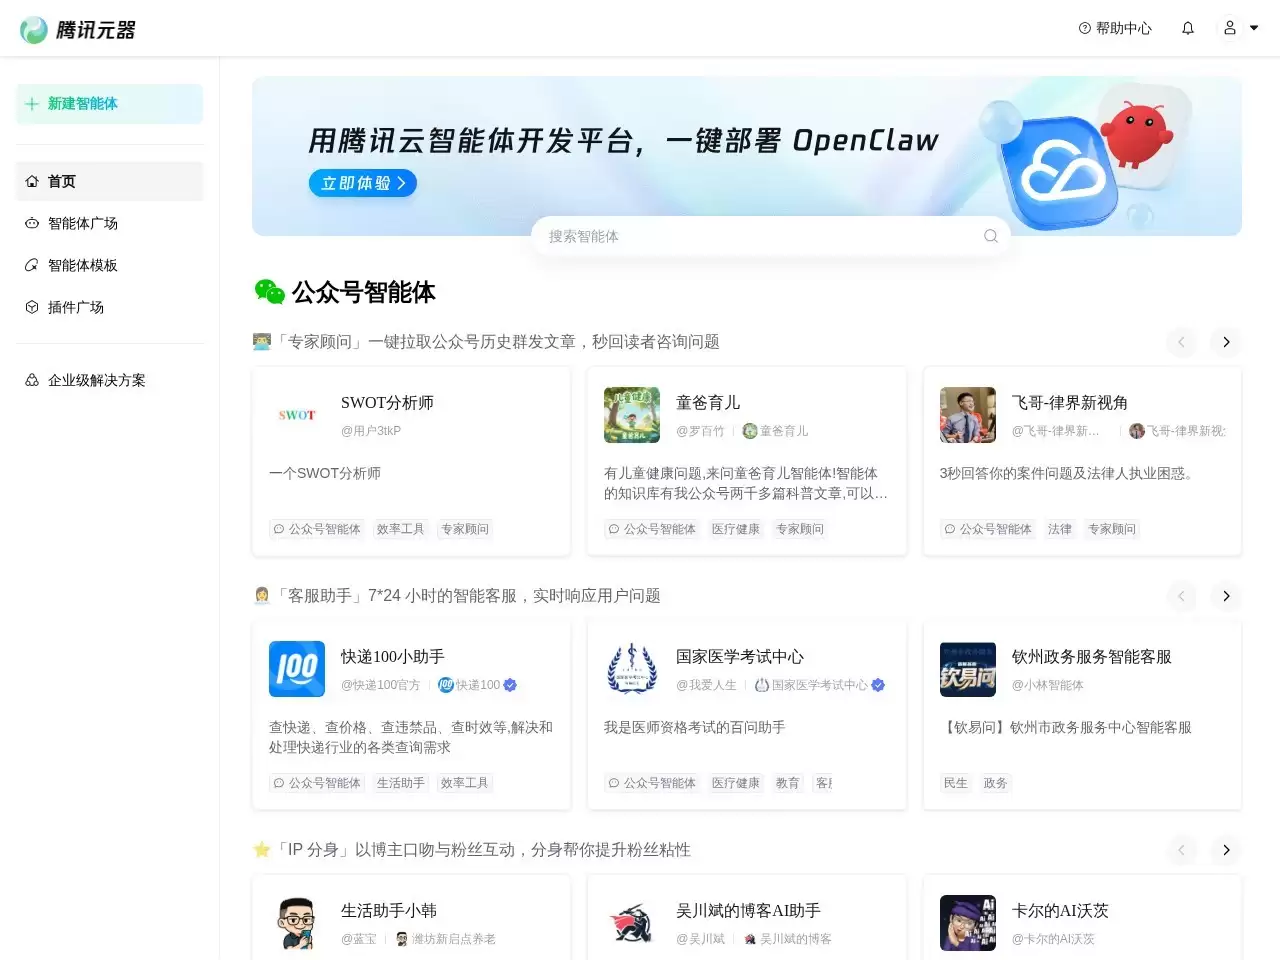Click 效率工具 tag on SWOT分析师 card
Viewport: 1280px width, 960px height.
tap(401, 529)
